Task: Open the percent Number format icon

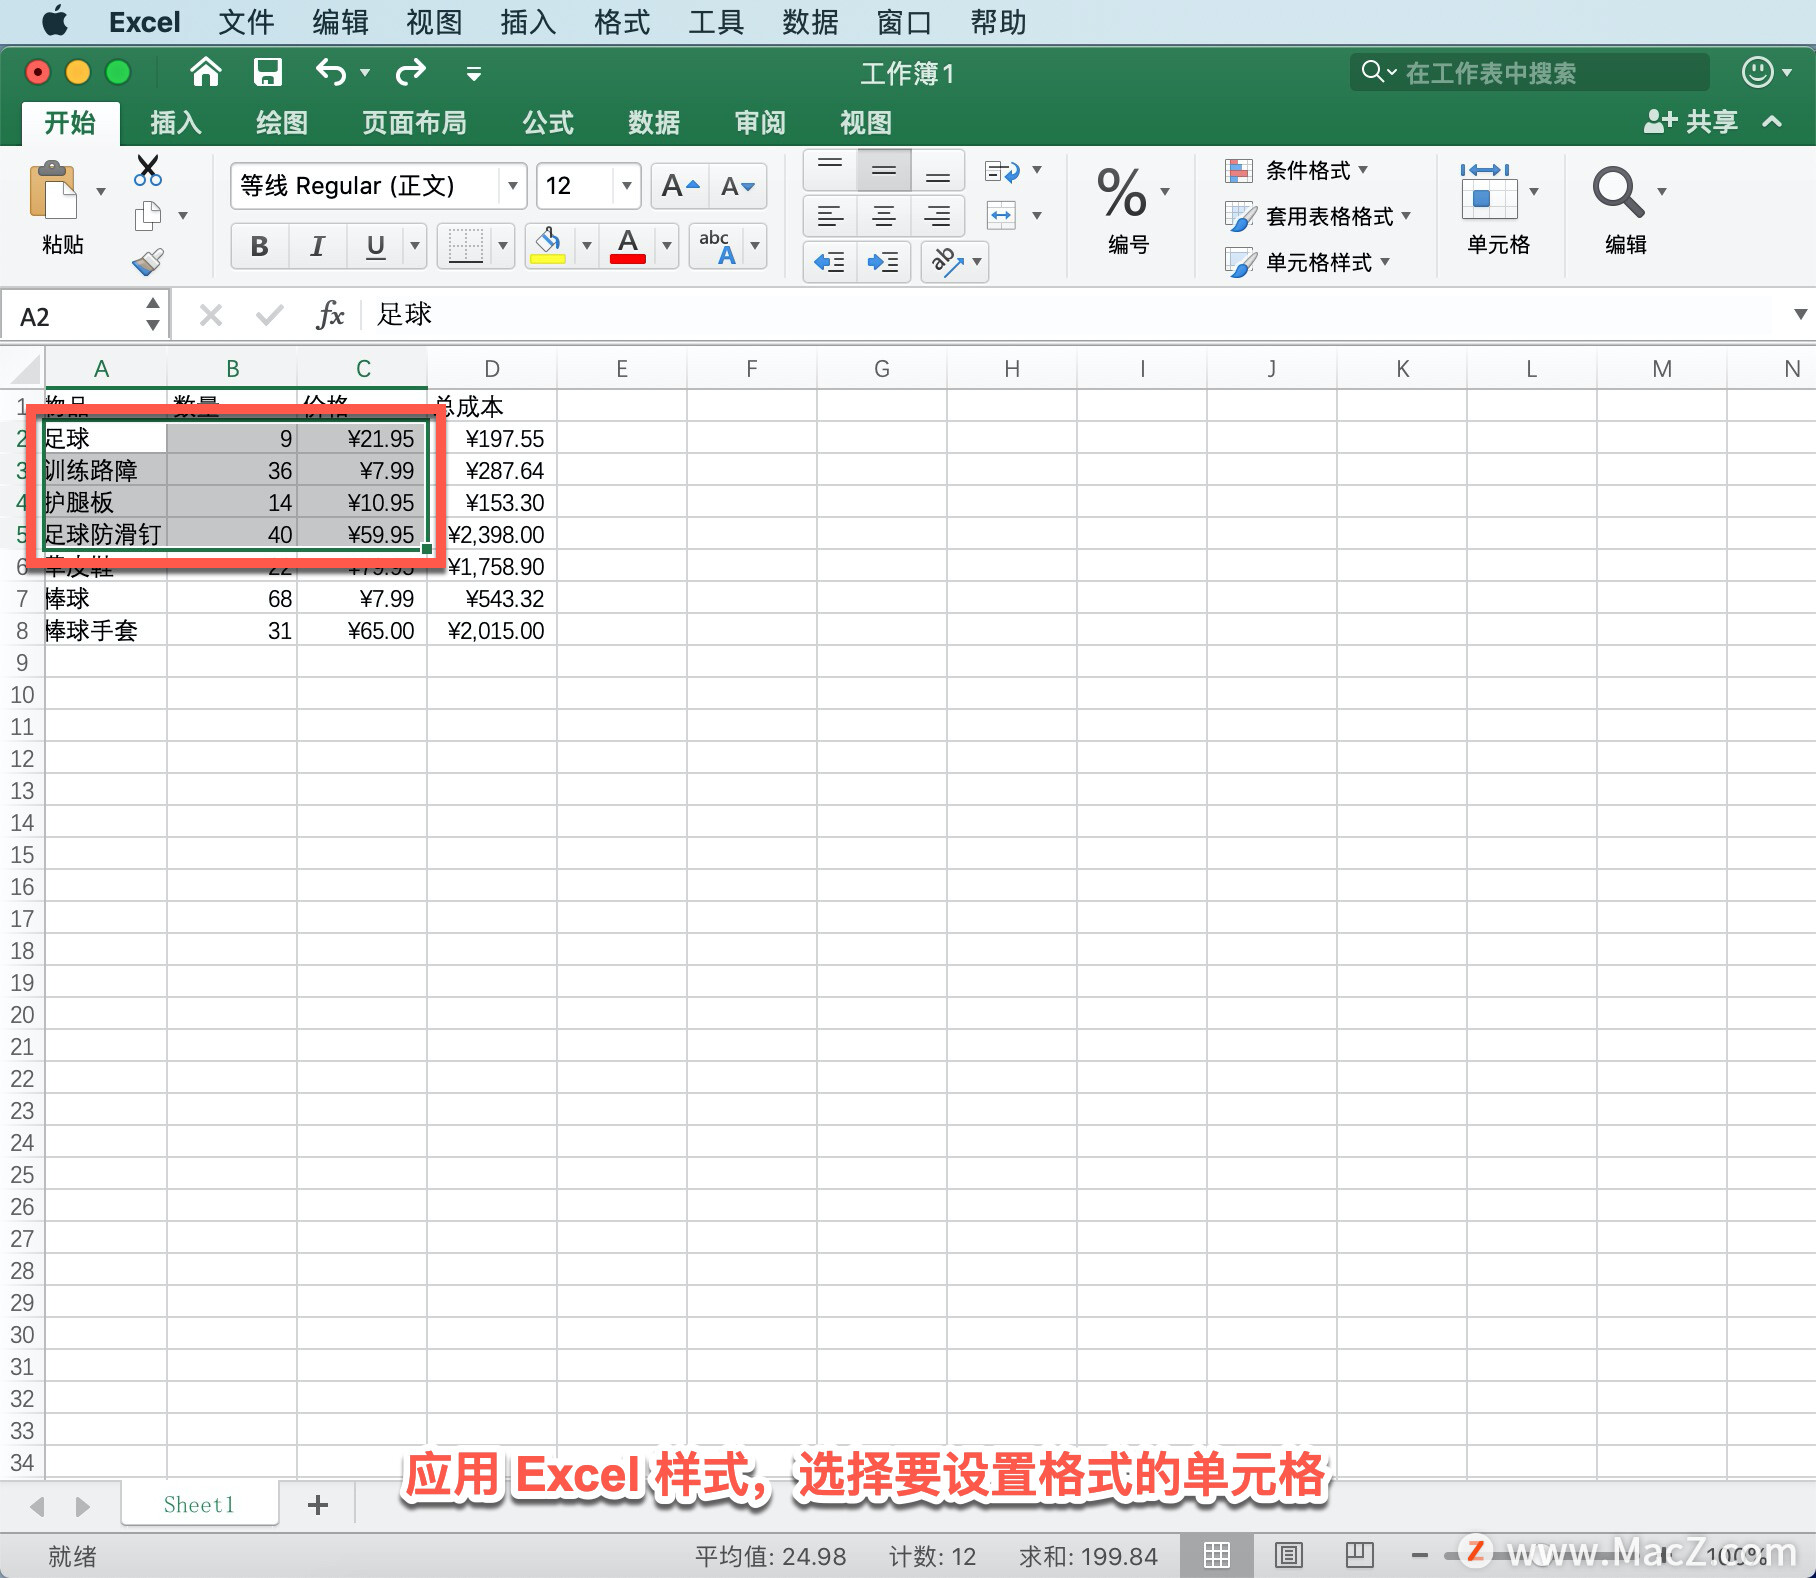Action: click(1122, 192)
